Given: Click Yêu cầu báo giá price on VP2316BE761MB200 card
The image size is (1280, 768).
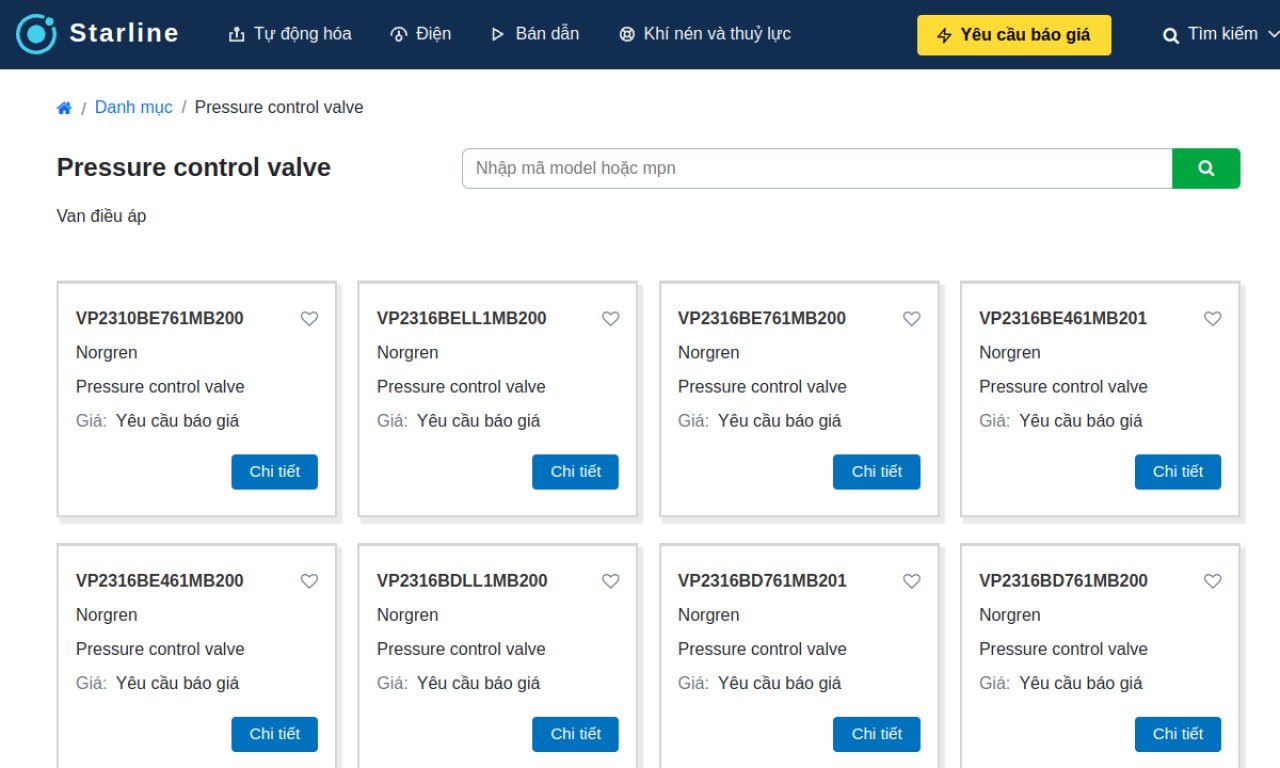Looking at the screenshot, I should coord(779,421).
